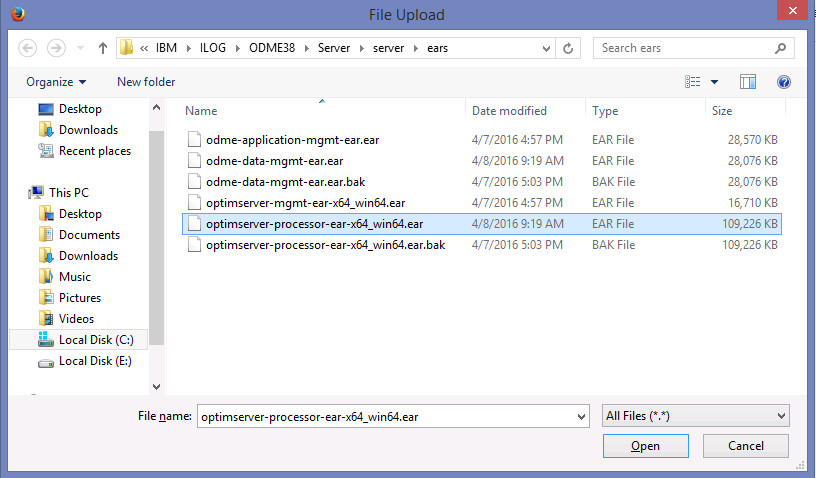Open more view options dropdown arrow
816x478 pixels.
pyautogui.click(x=715, y=82)
